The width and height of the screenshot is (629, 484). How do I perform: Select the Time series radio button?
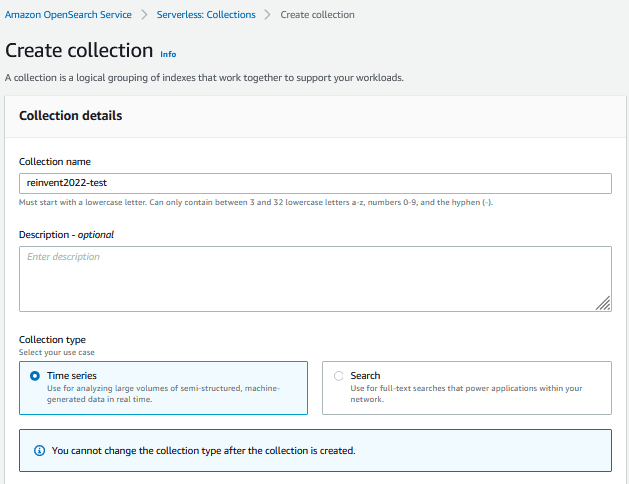(35, 376)
